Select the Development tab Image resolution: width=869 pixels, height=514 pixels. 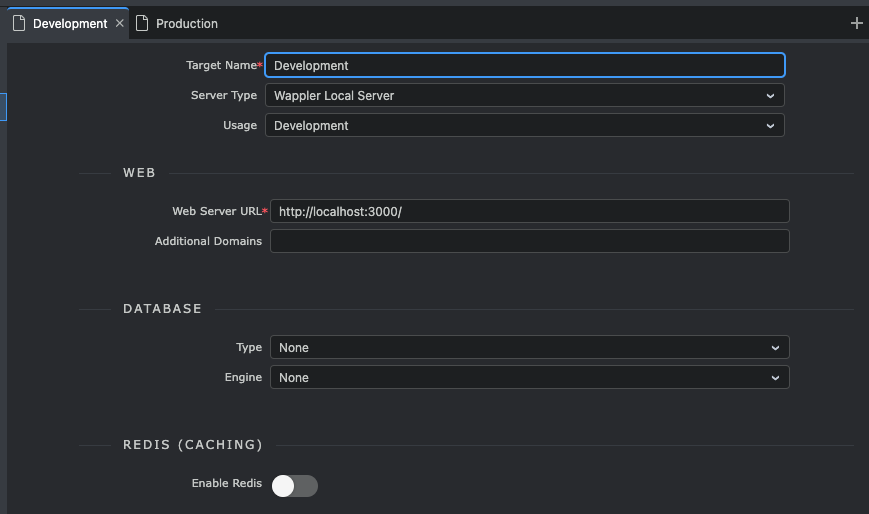(x=69, y=23)
